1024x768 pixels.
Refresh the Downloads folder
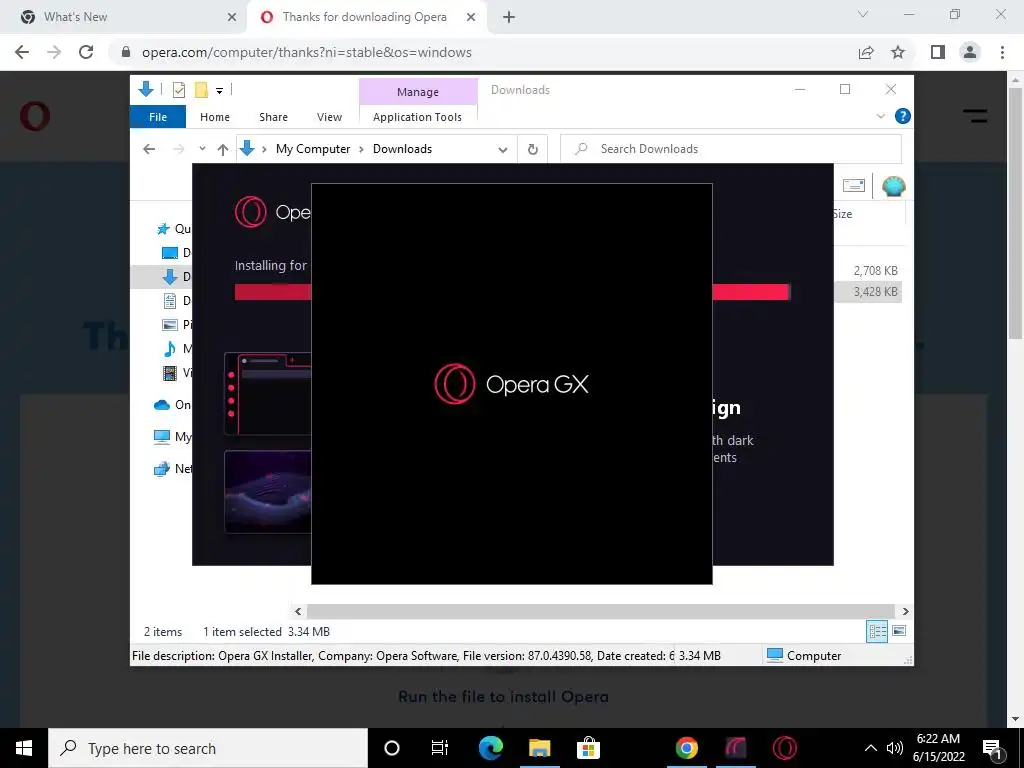[533, 150]
